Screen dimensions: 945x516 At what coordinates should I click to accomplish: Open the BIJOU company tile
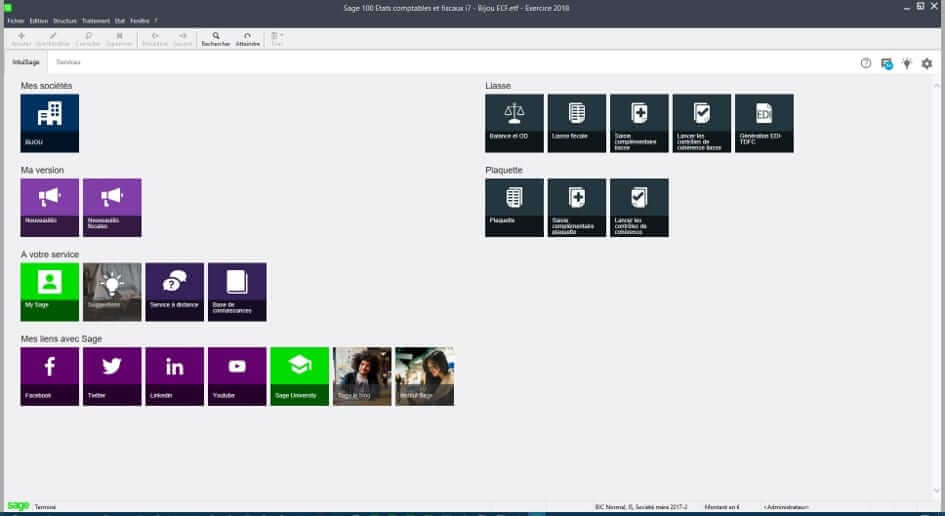pos(49,123)
